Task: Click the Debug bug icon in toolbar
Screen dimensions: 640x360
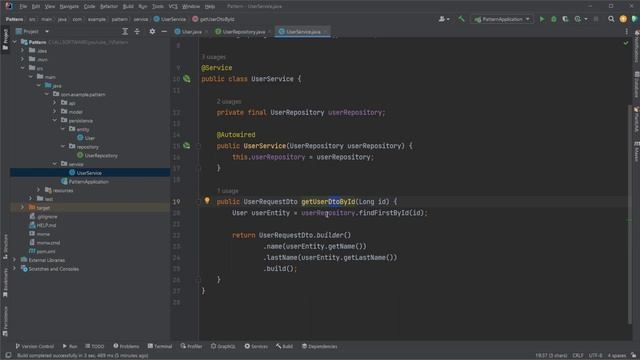Action: (x=554, y=19)
